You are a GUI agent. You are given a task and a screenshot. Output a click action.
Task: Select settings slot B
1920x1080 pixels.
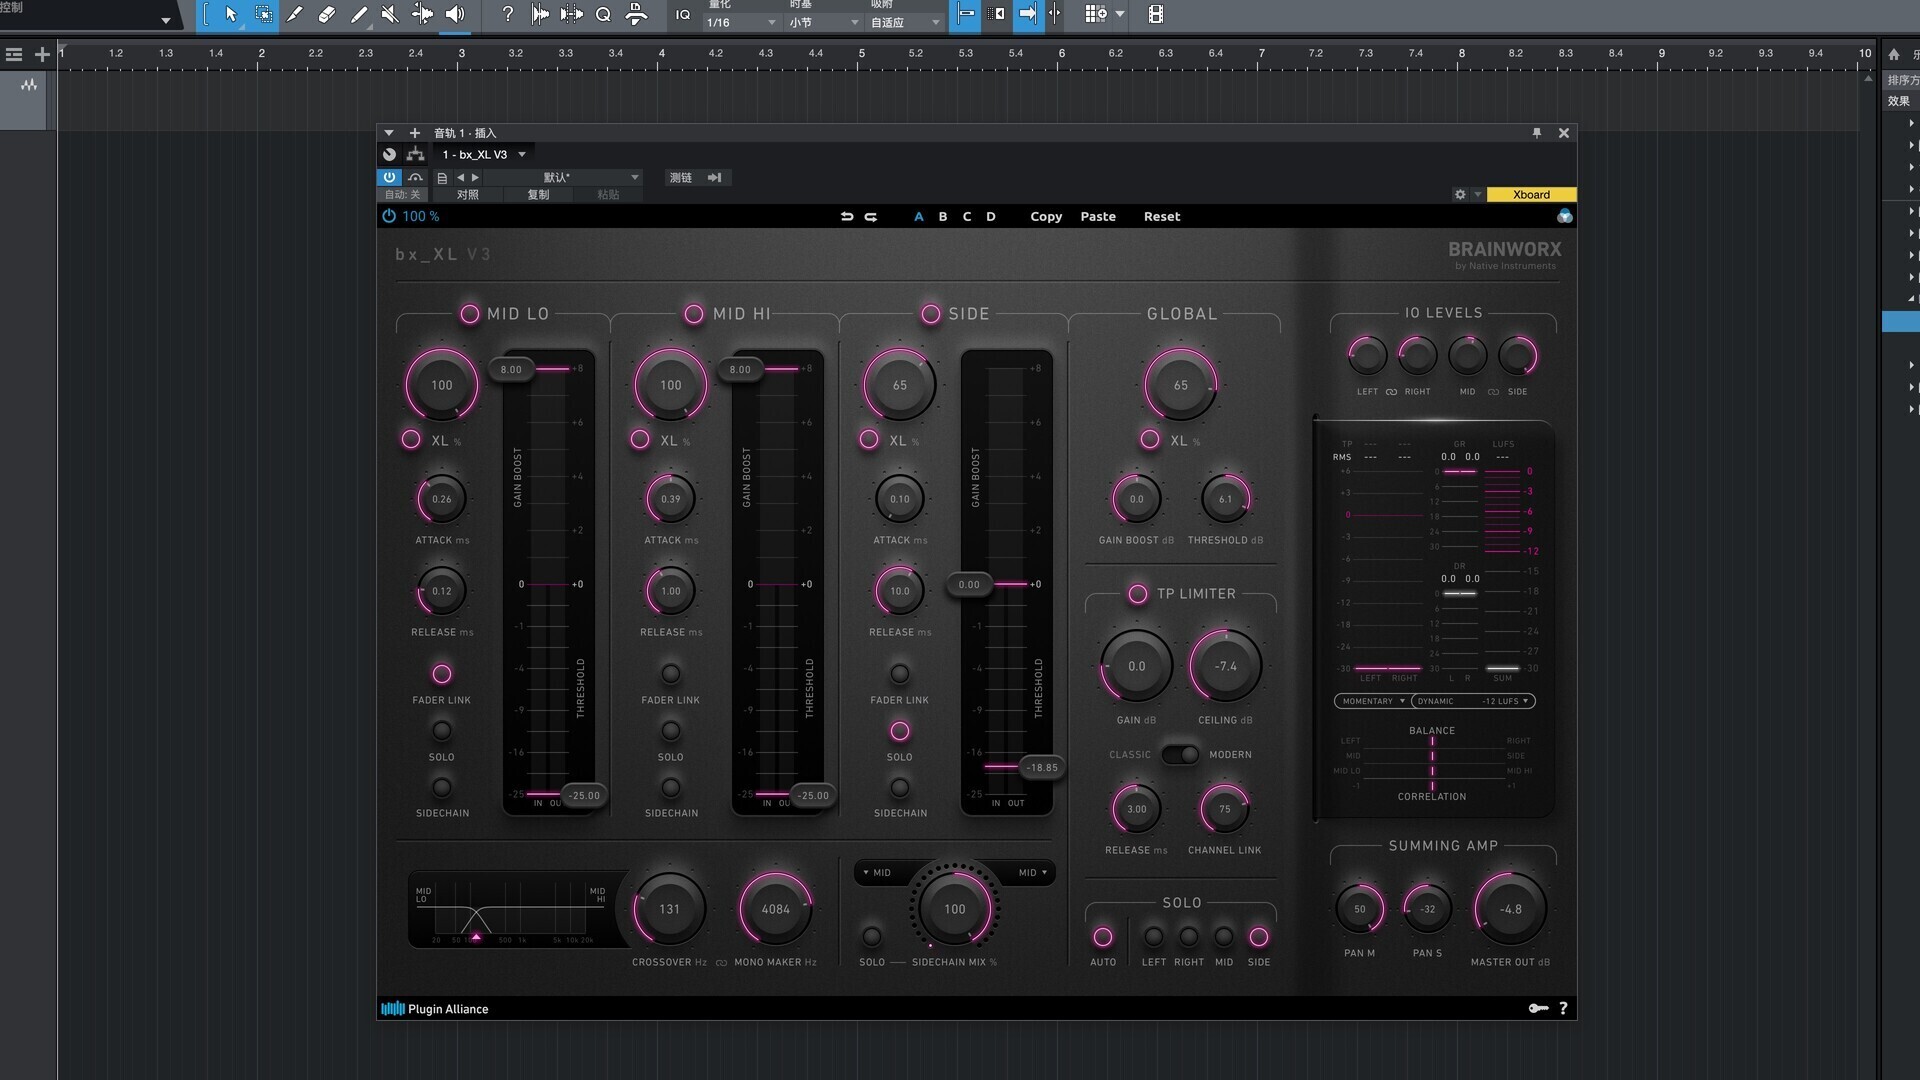pyautogui.click(x=943, y=216)
